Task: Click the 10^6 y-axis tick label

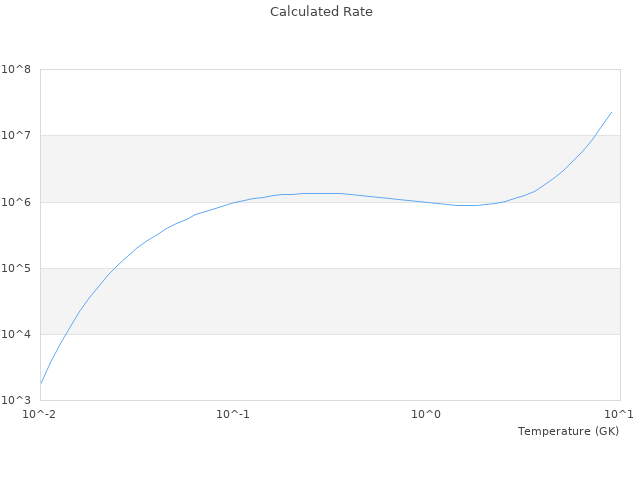Action: [16, 202]
